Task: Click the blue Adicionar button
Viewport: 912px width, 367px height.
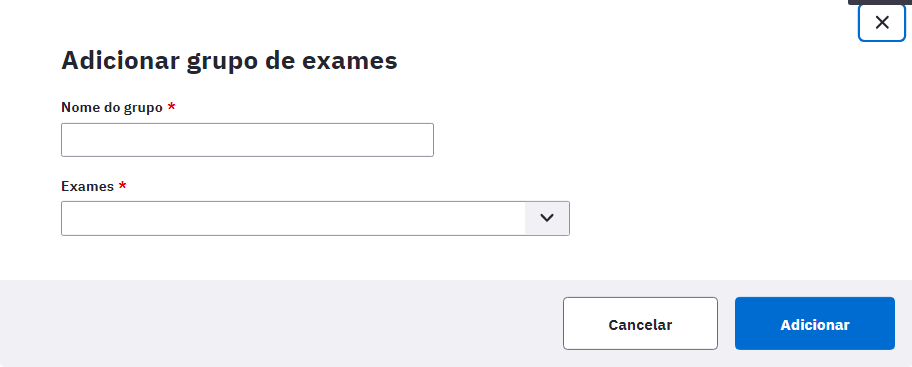Action: point(815,324)
